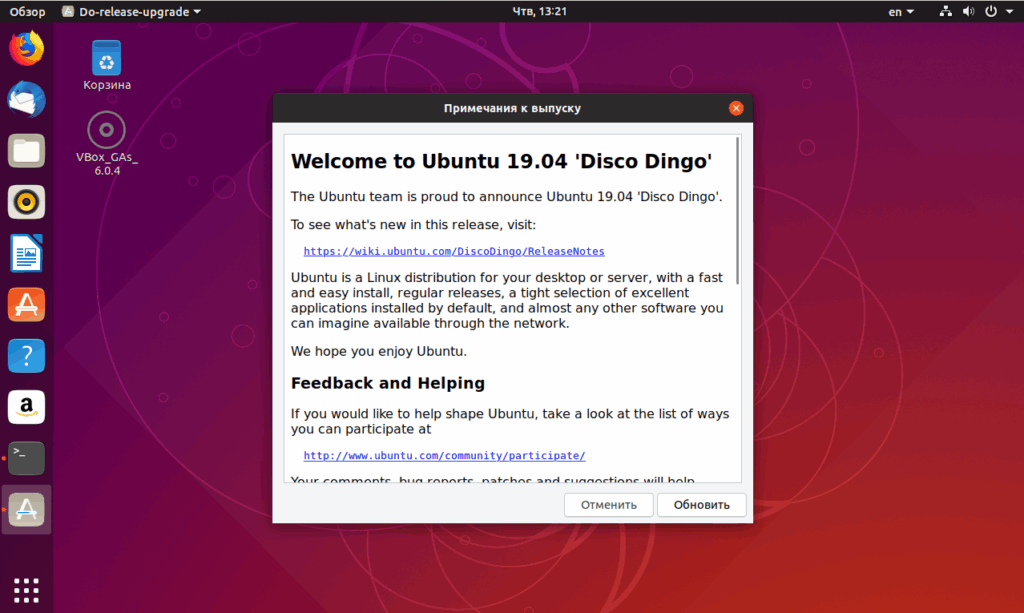This screenshot has height=613, width=1024.
Task: Show applications grid
Action: click(x=26, y=590)
